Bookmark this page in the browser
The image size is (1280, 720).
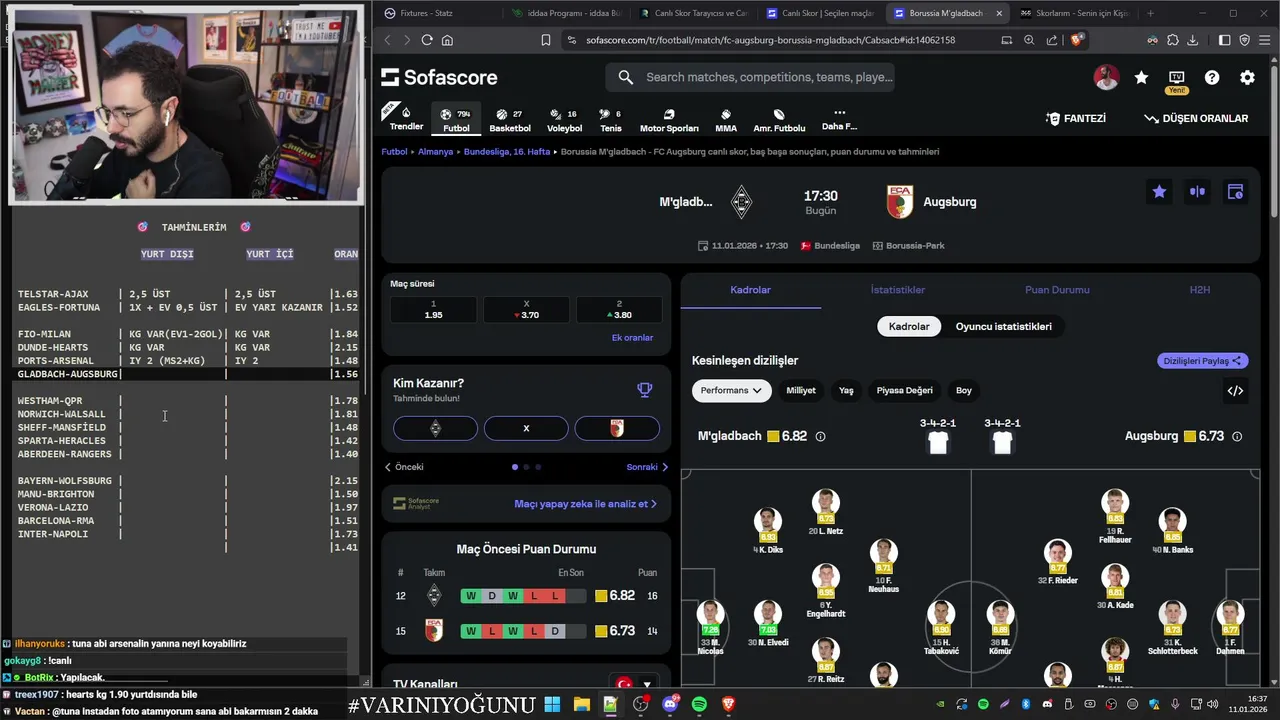pyautogui.click(x=546, y=40)
